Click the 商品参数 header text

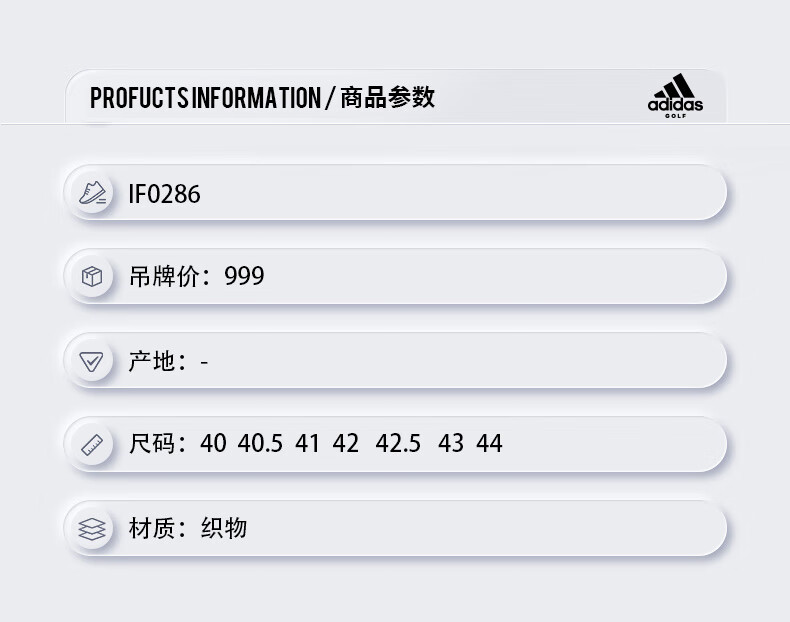(x=387, y=97)
